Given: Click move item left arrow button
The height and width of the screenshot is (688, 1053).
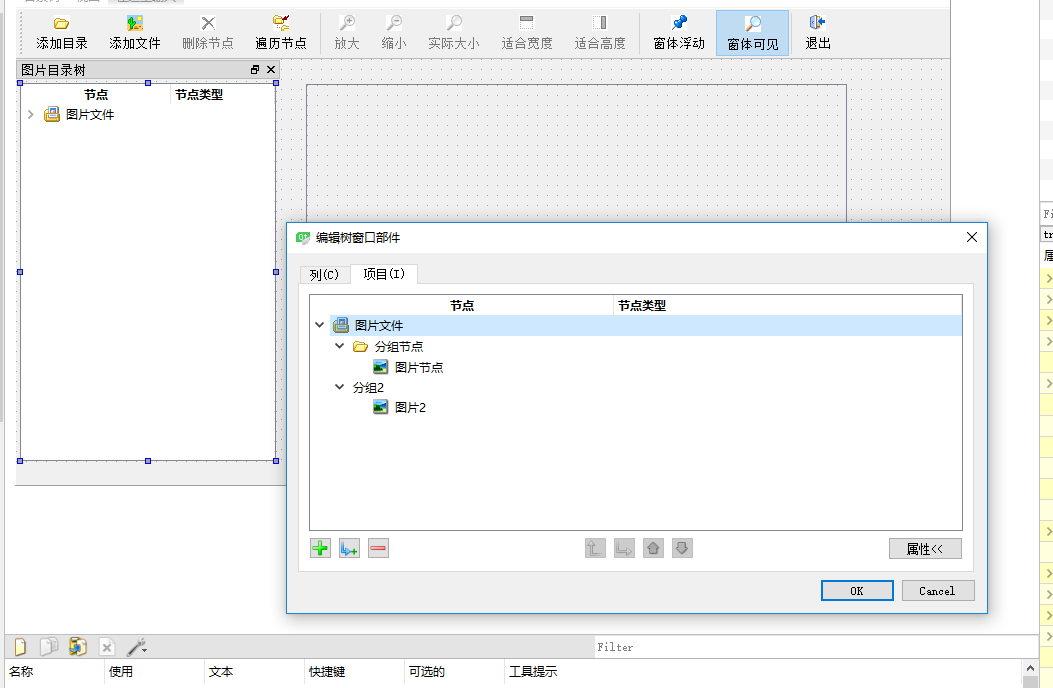Looking at the screenshot, I should click(x=595, y=548).
